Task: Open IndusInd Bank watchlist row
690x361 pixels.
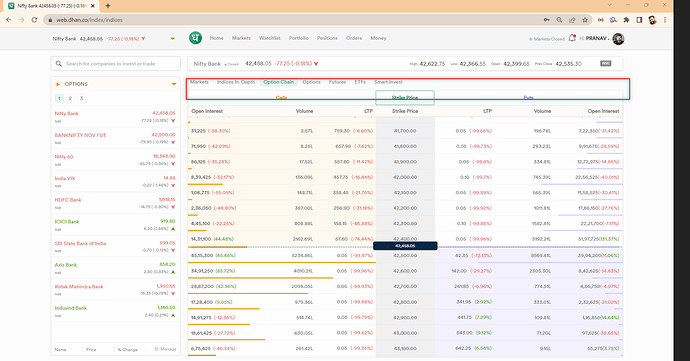Action: click(x=115, y=311)
